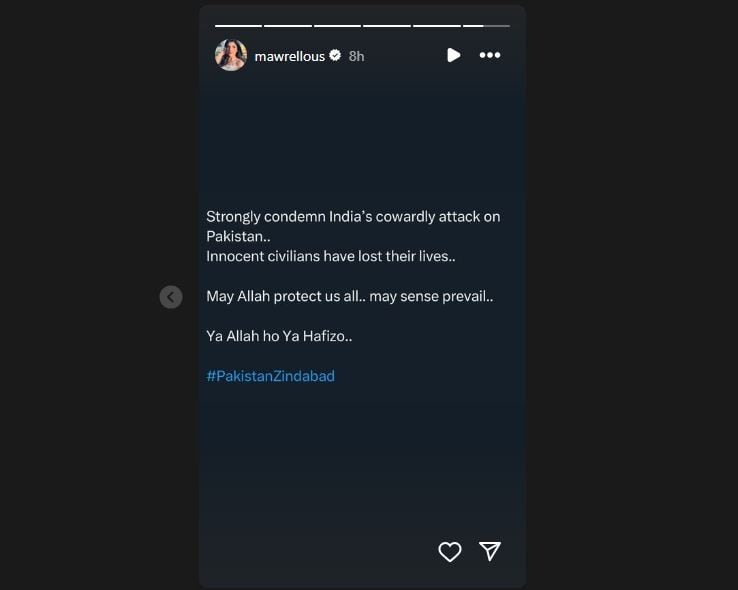Click the 'May Allah protect us all' line
The height and width of the screenshot is (590, 738).
[x=350, y=296]
